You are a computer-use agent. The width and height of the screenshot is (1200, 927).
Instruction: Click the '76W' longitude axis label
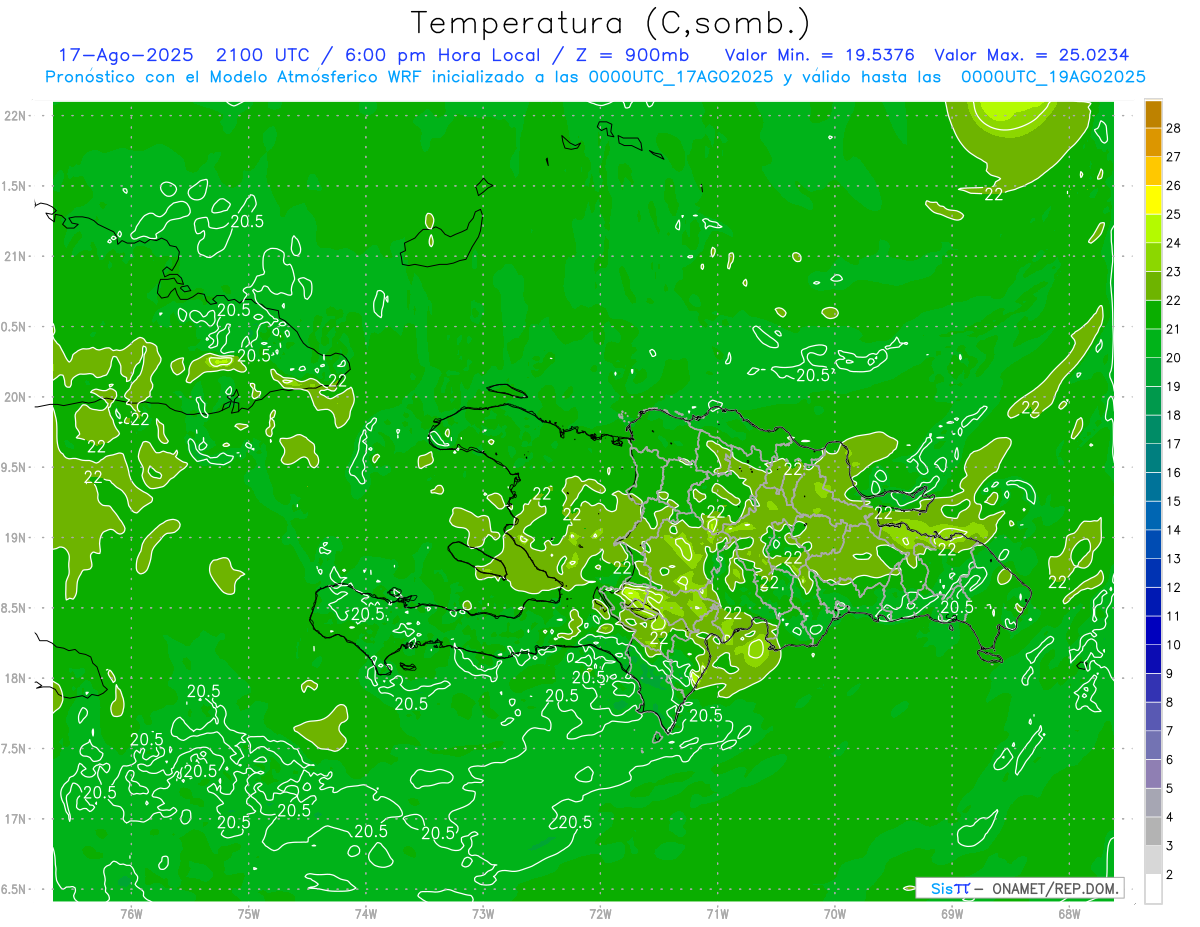[x=131, y=912]
